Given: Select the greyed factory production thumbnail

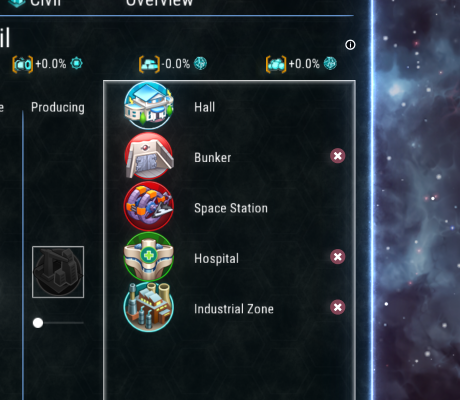Looking at the screenshot, I should [58, 272].
